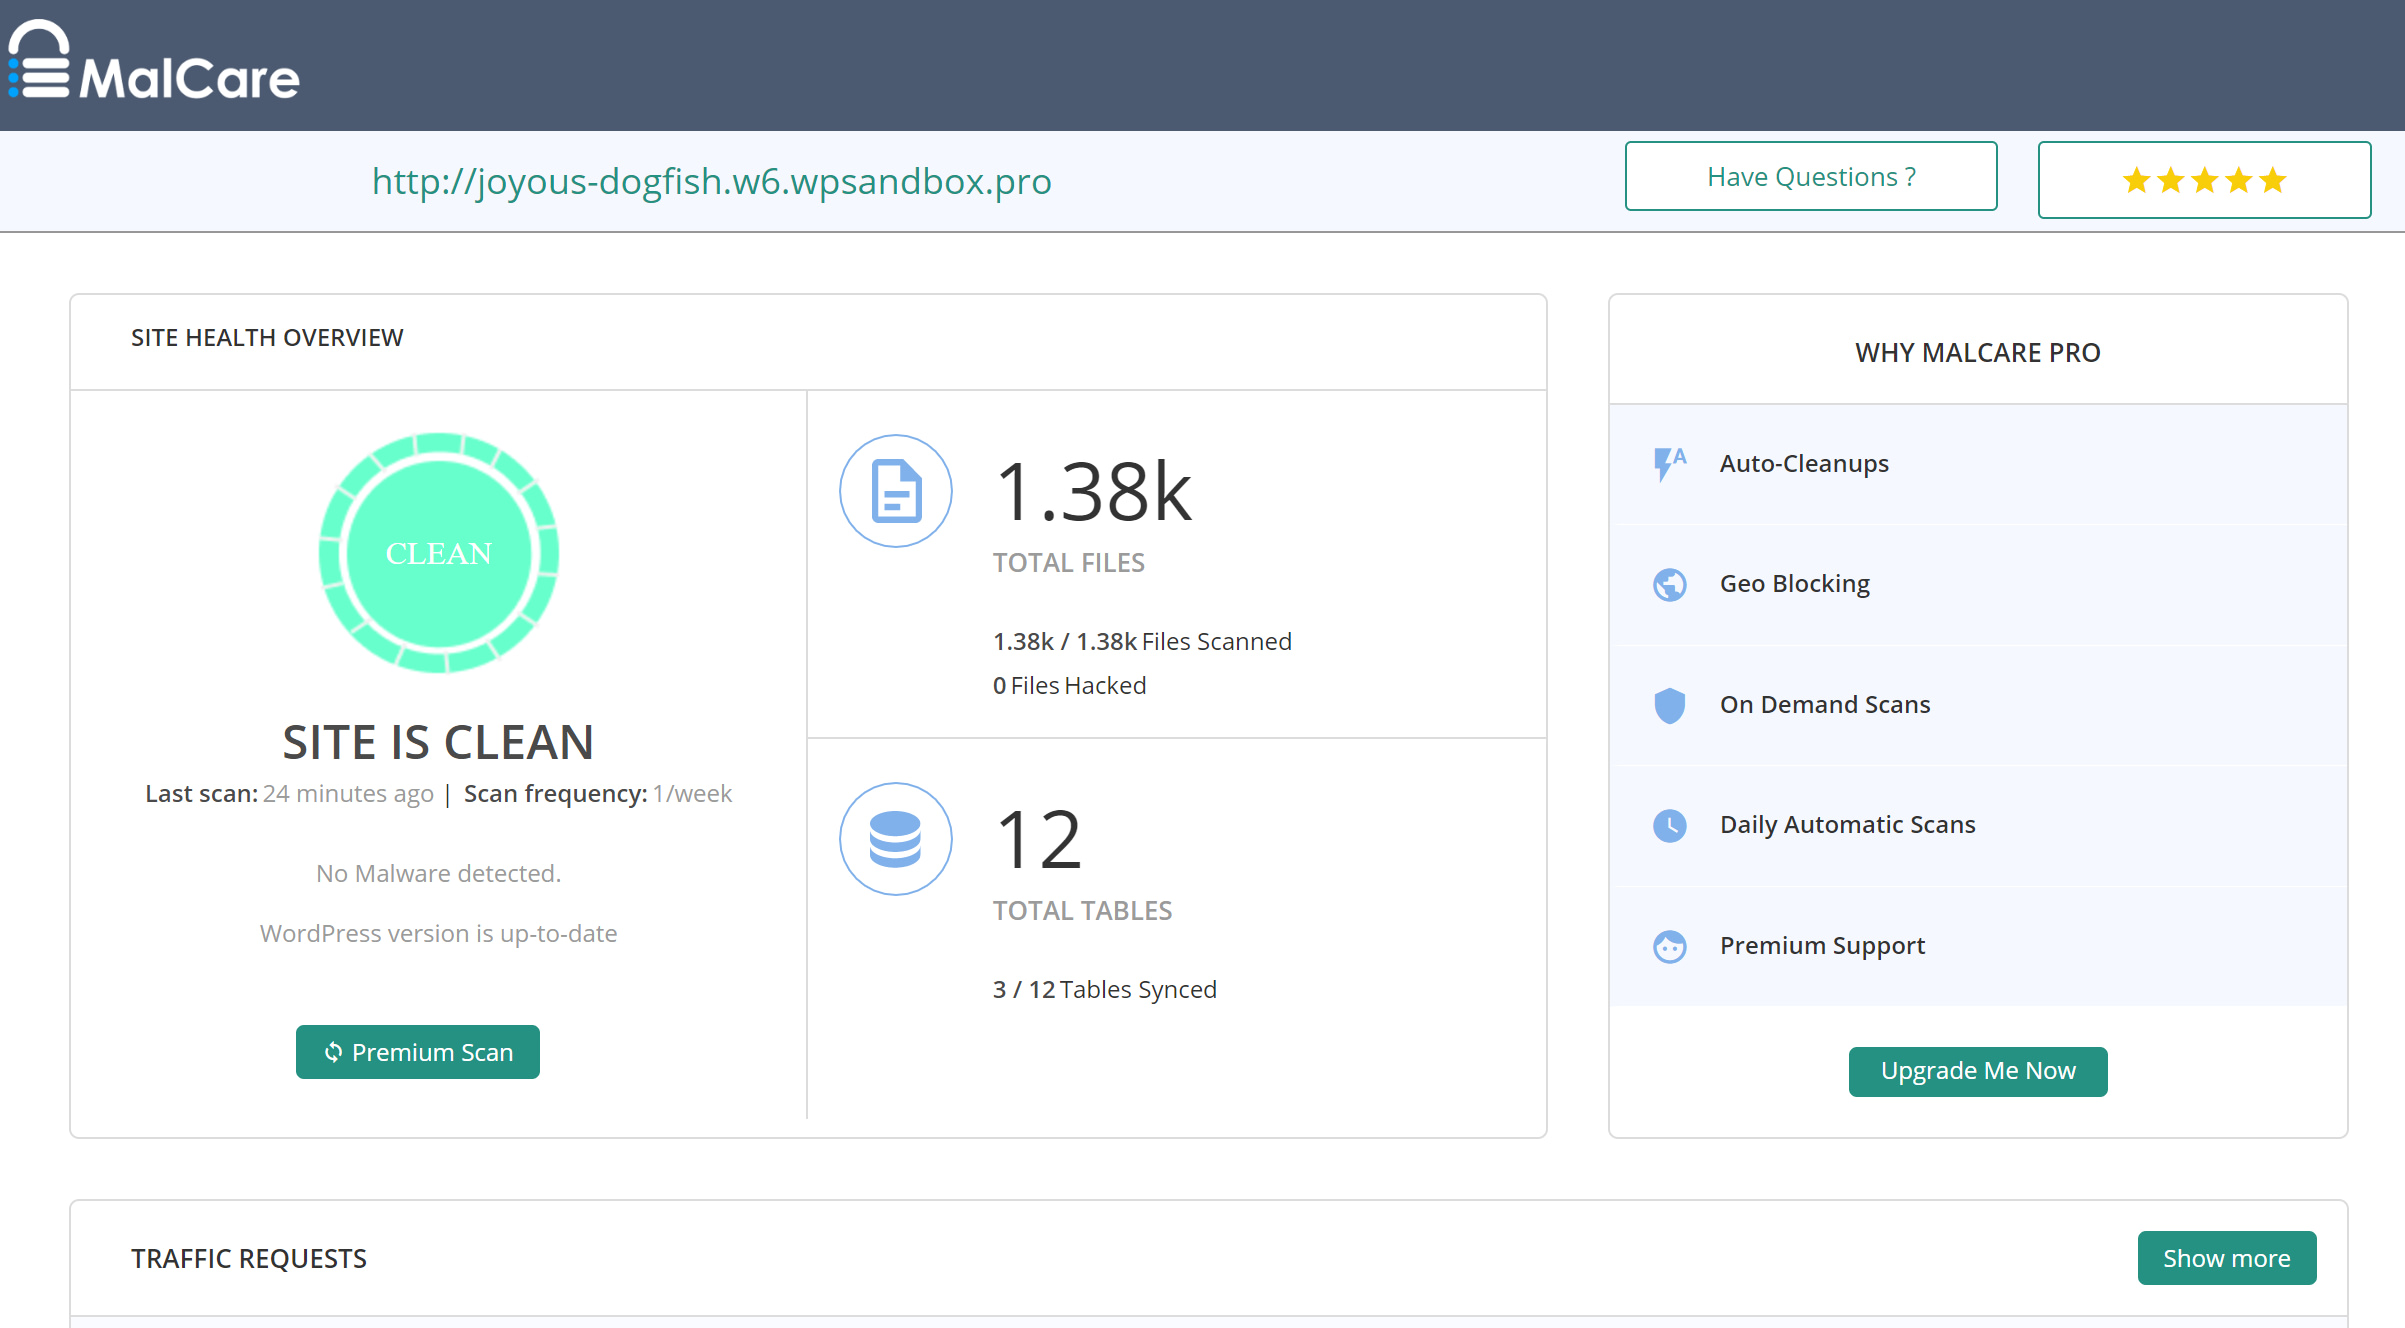Open the SITE HEALTH OVERVIEW section

(266, 337)
